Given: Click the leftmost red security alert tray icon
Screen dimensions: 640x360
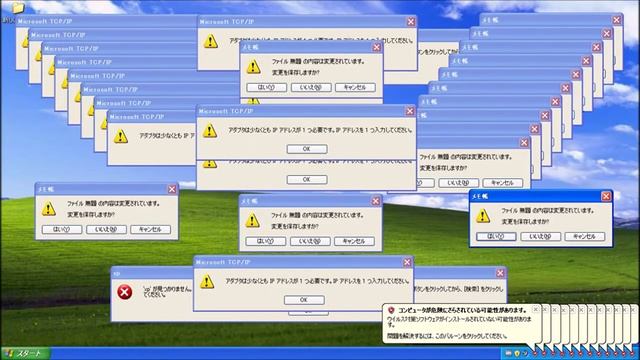Looking at the screenshot, I should pyautogui.click(x=535, y=353).
